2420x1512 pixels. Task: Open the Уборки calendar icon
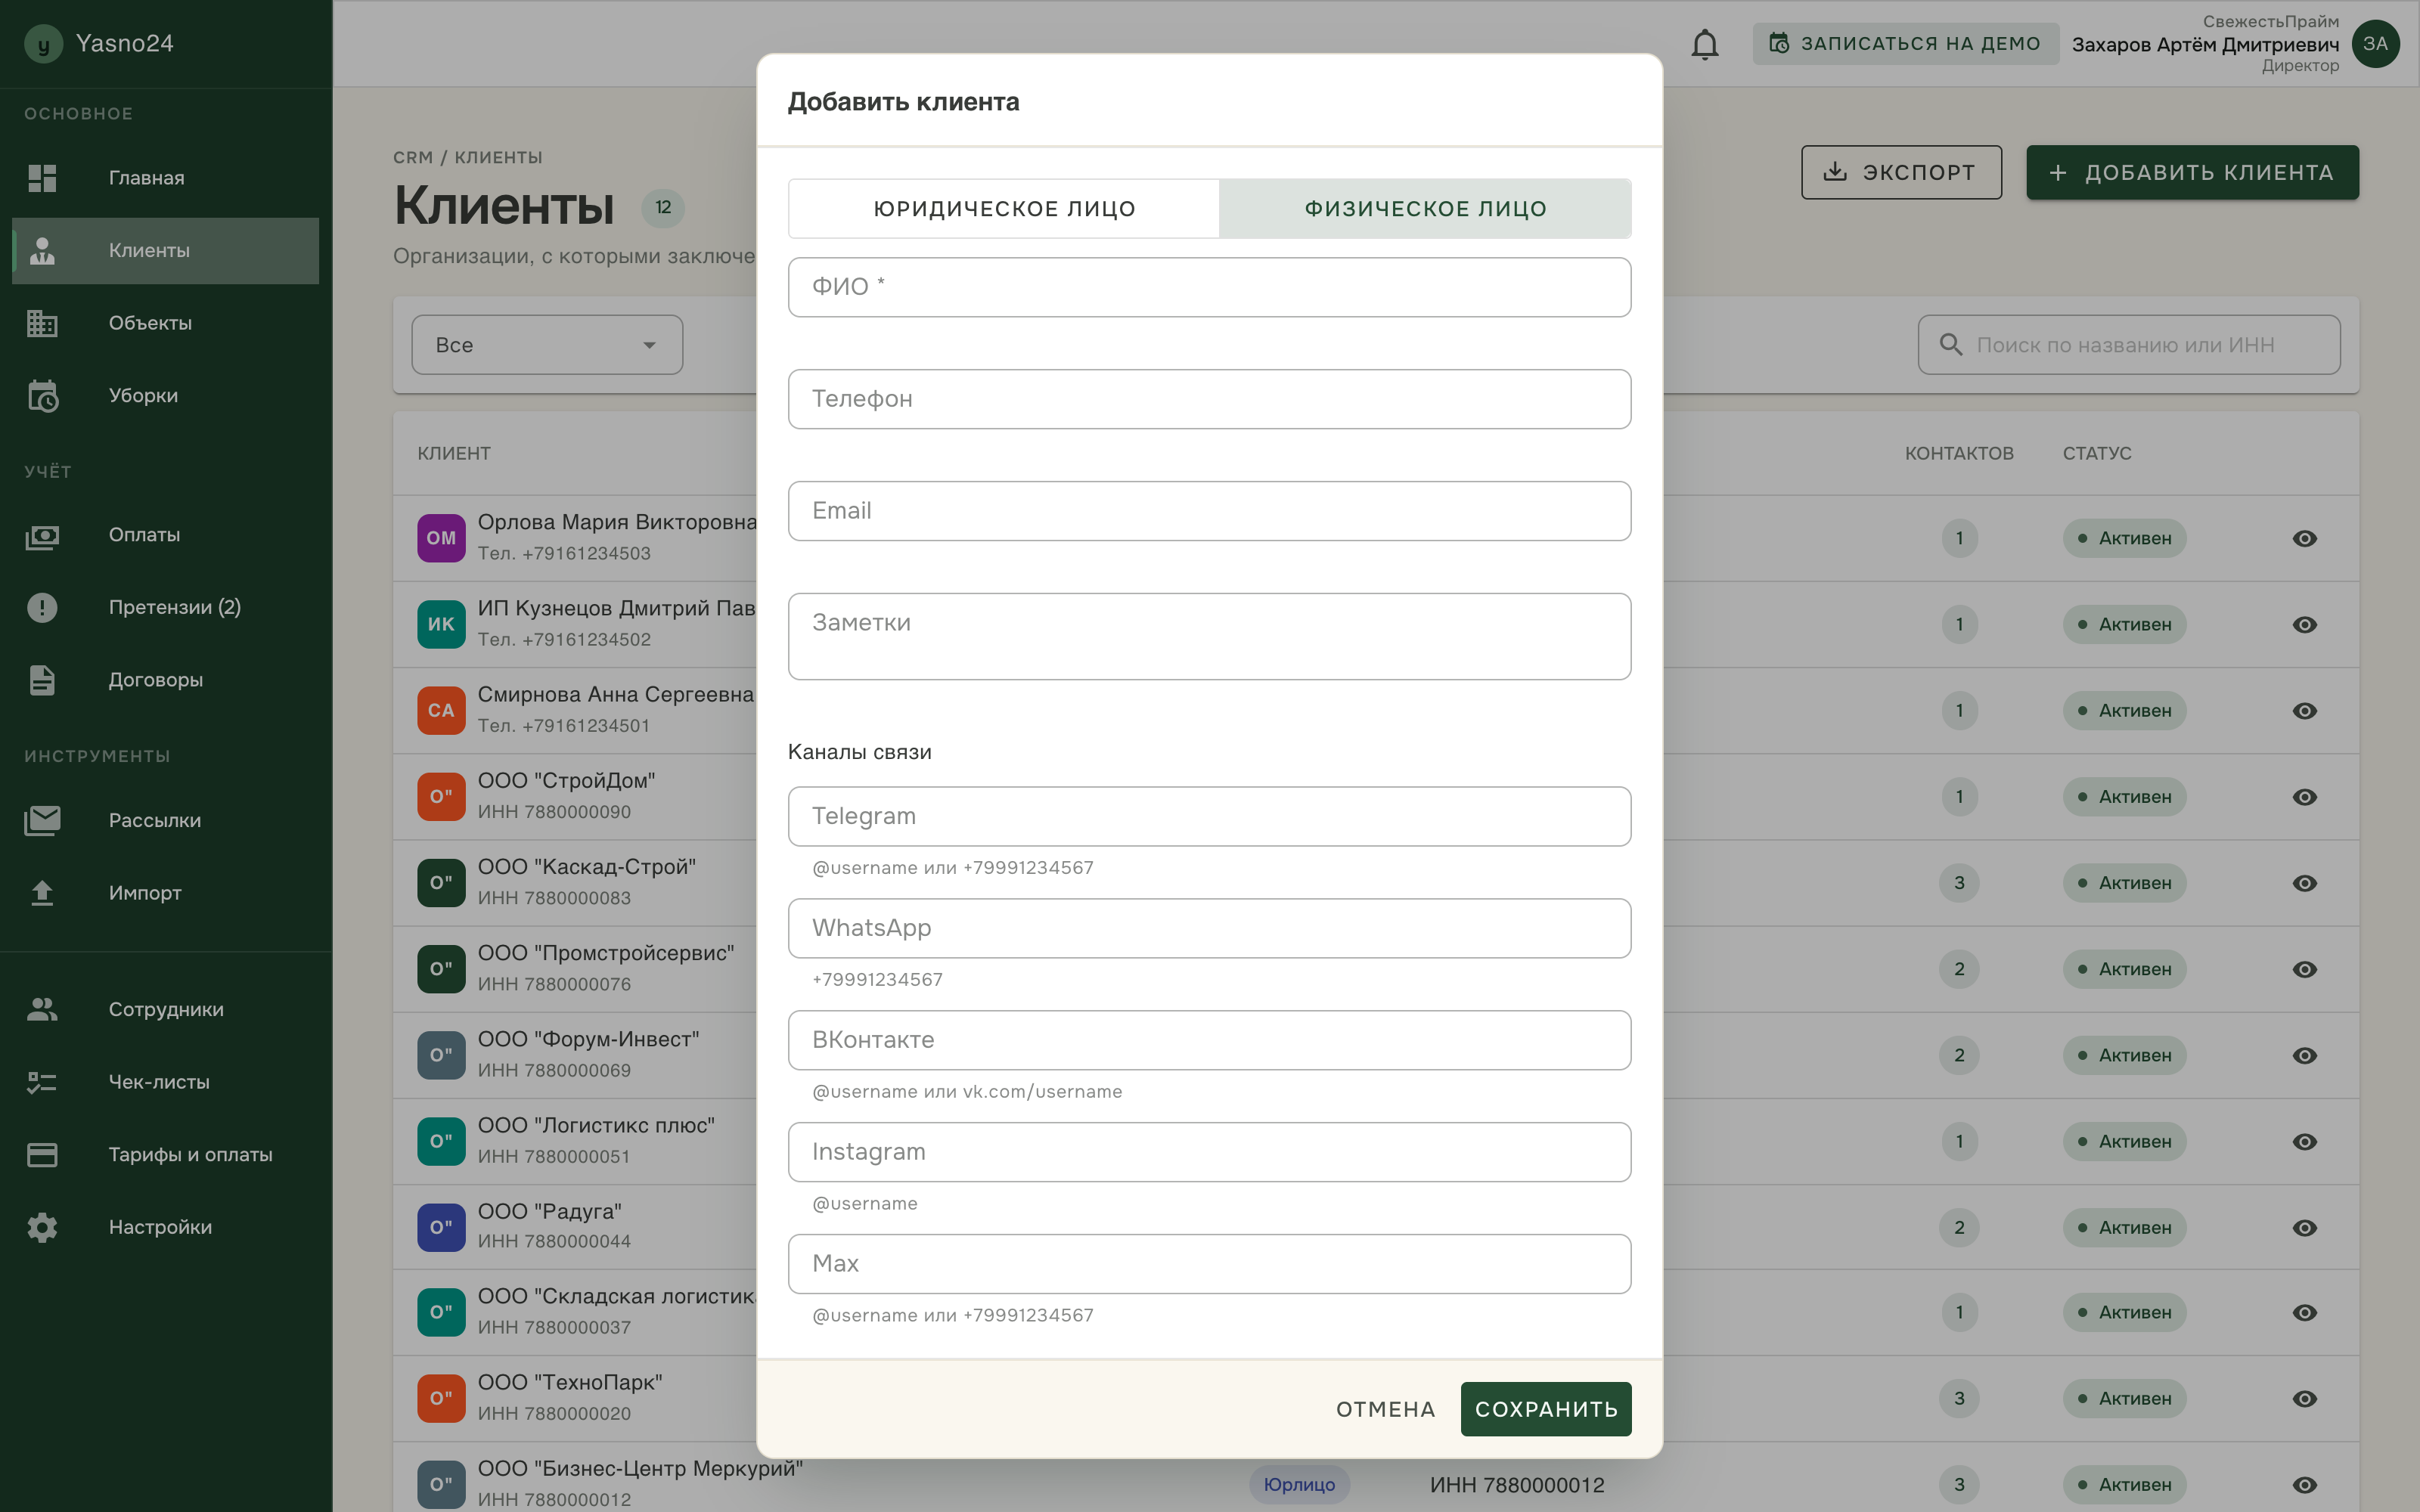point(42,396)
